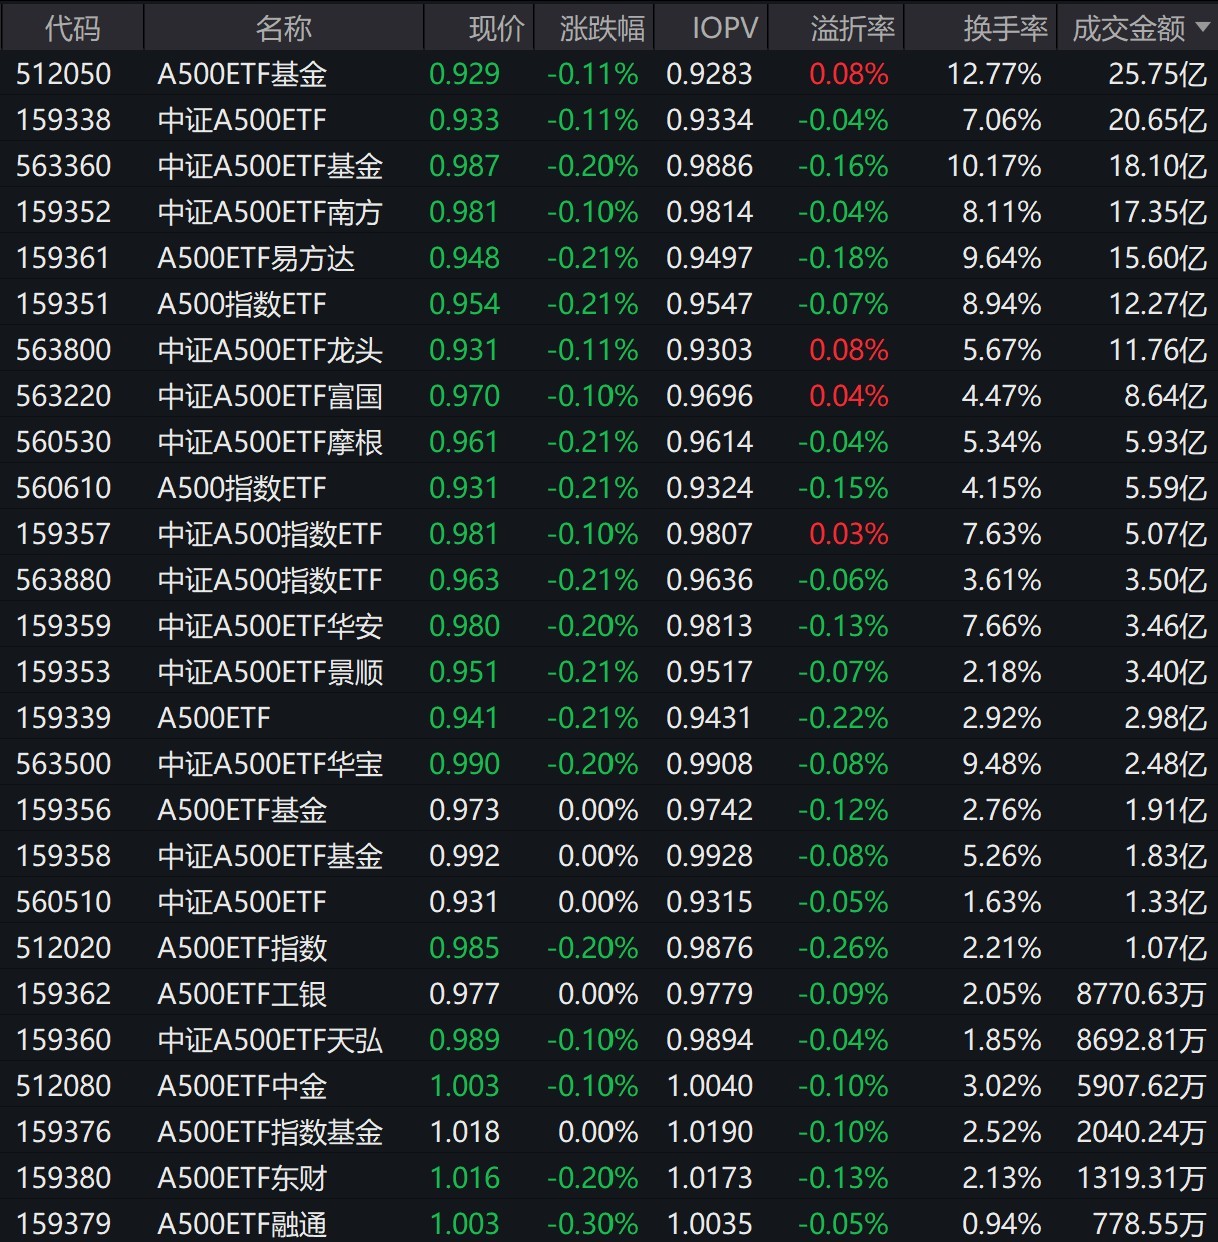Image resolution: width=1218 pixels, height=1242 pixels.
Task: Click the 名称 column header
Action: (x=284, y=28)
